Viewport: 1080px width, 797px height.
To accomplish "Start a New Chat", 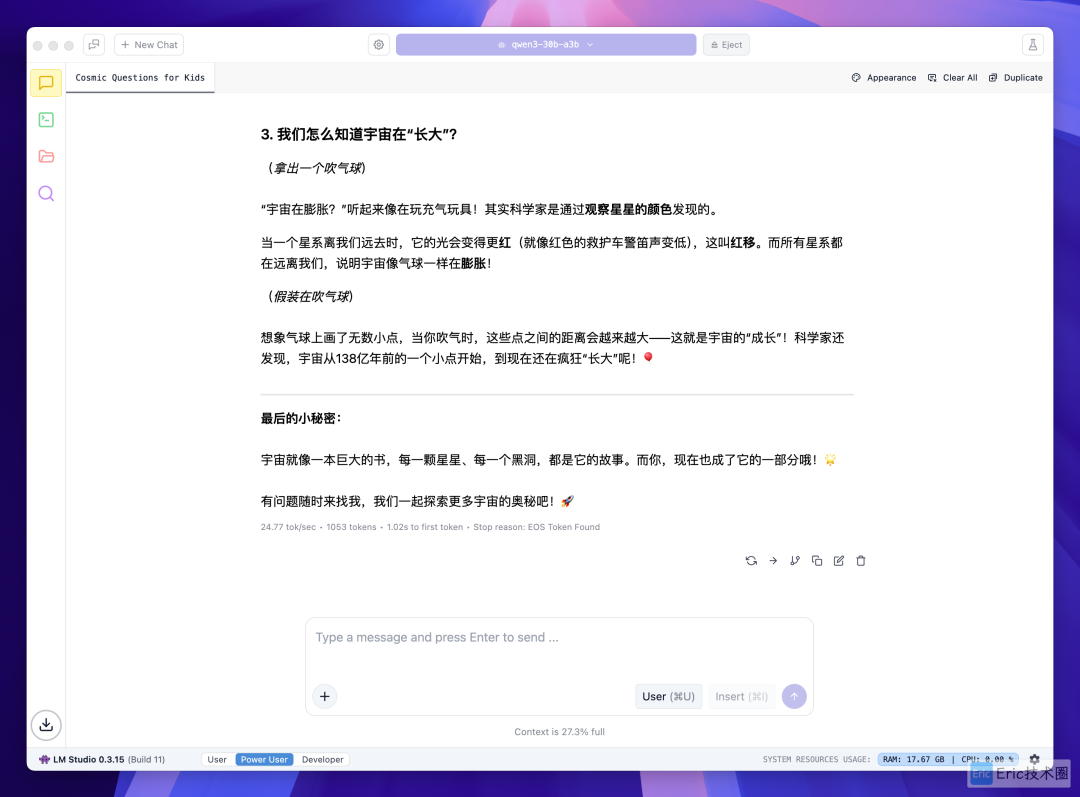I will coord(149,45).
